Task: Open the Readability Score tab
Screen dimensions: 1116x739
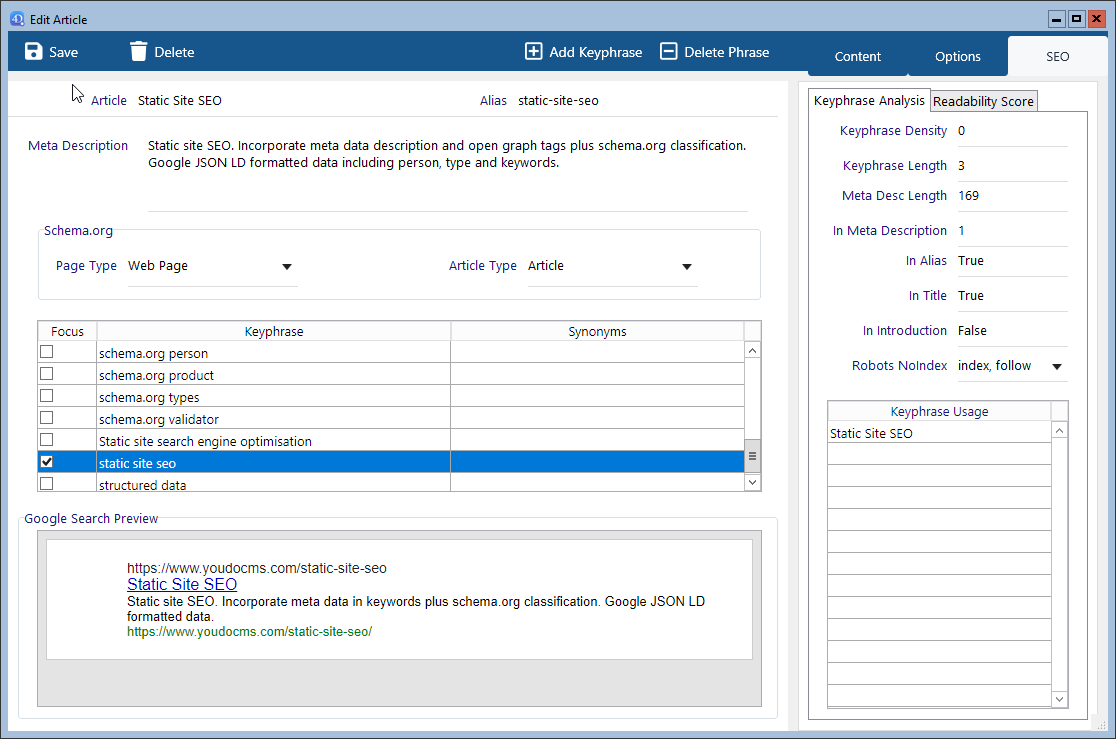Action: point(983,101)
